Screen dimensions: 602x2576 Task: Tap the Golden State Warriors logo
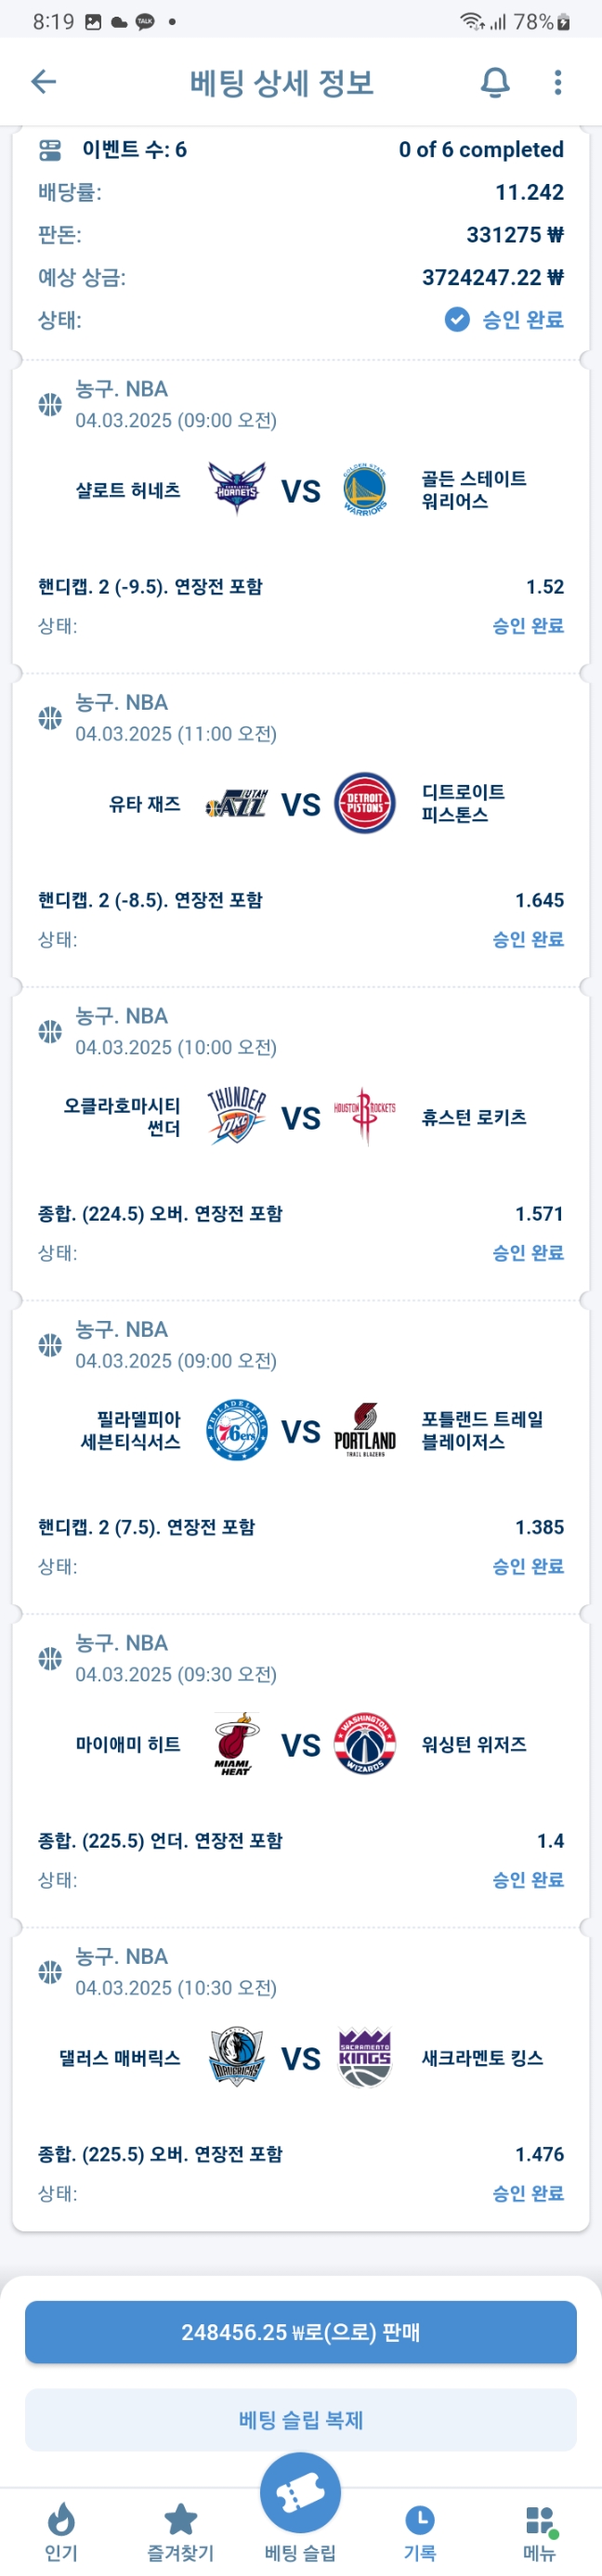coord(364,489)
